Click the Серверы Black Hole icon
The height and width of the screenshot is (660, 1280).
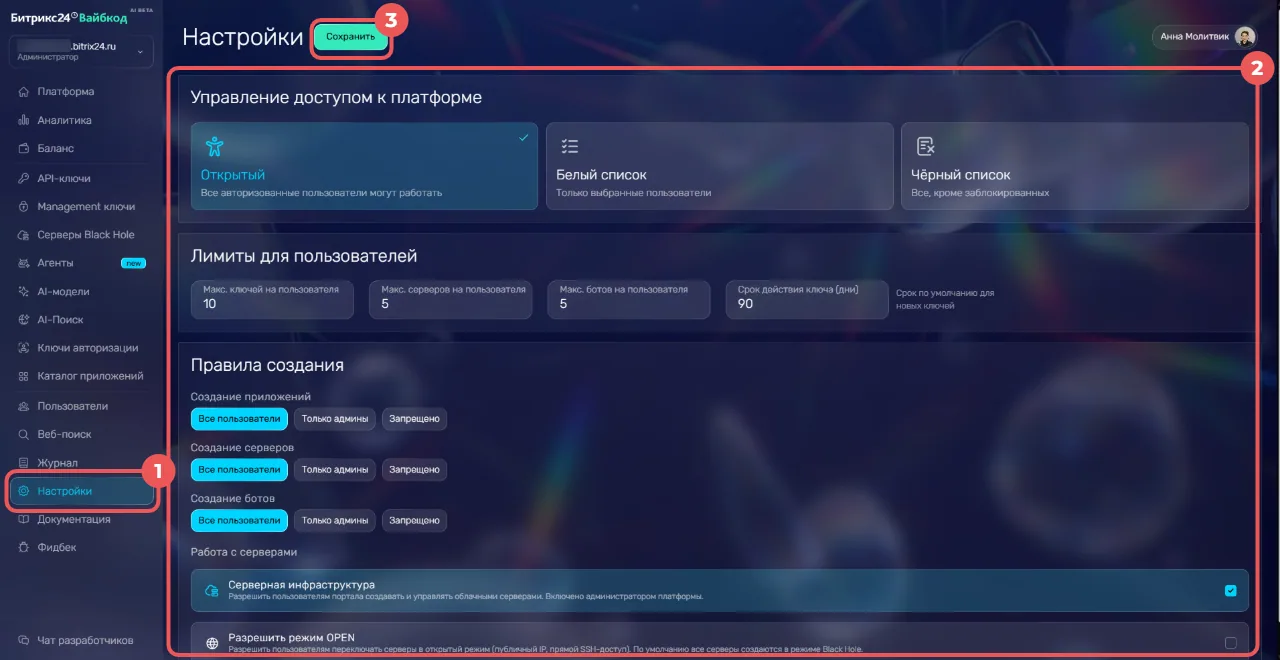(24, 235)
